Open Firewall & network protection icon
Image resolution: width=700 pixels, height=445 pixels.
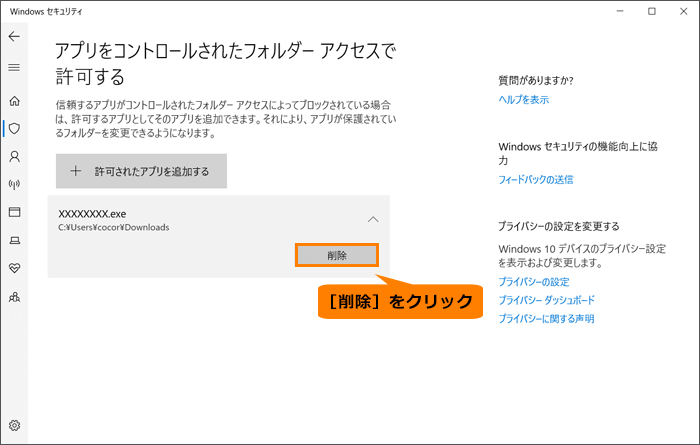pos(14,184)
